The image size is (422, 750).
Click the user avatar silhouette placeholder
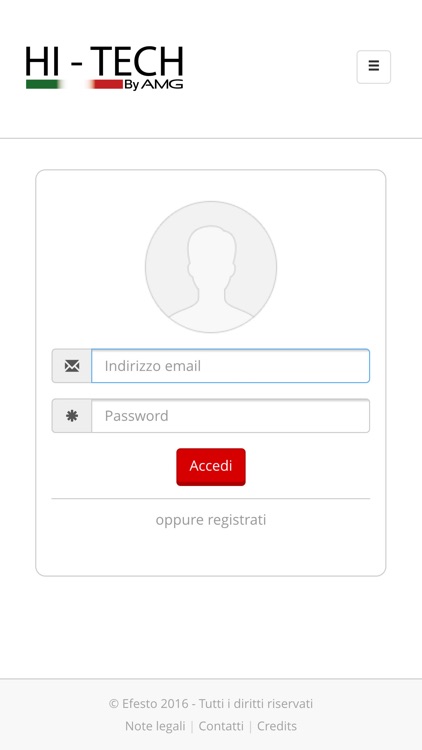pos(211,266)
